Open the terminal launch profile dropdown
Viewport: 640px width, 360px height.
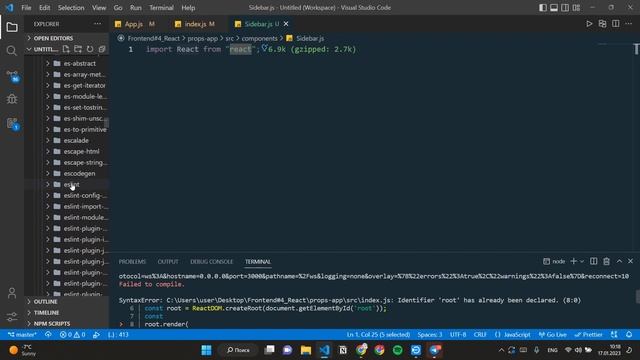[582, 261]
